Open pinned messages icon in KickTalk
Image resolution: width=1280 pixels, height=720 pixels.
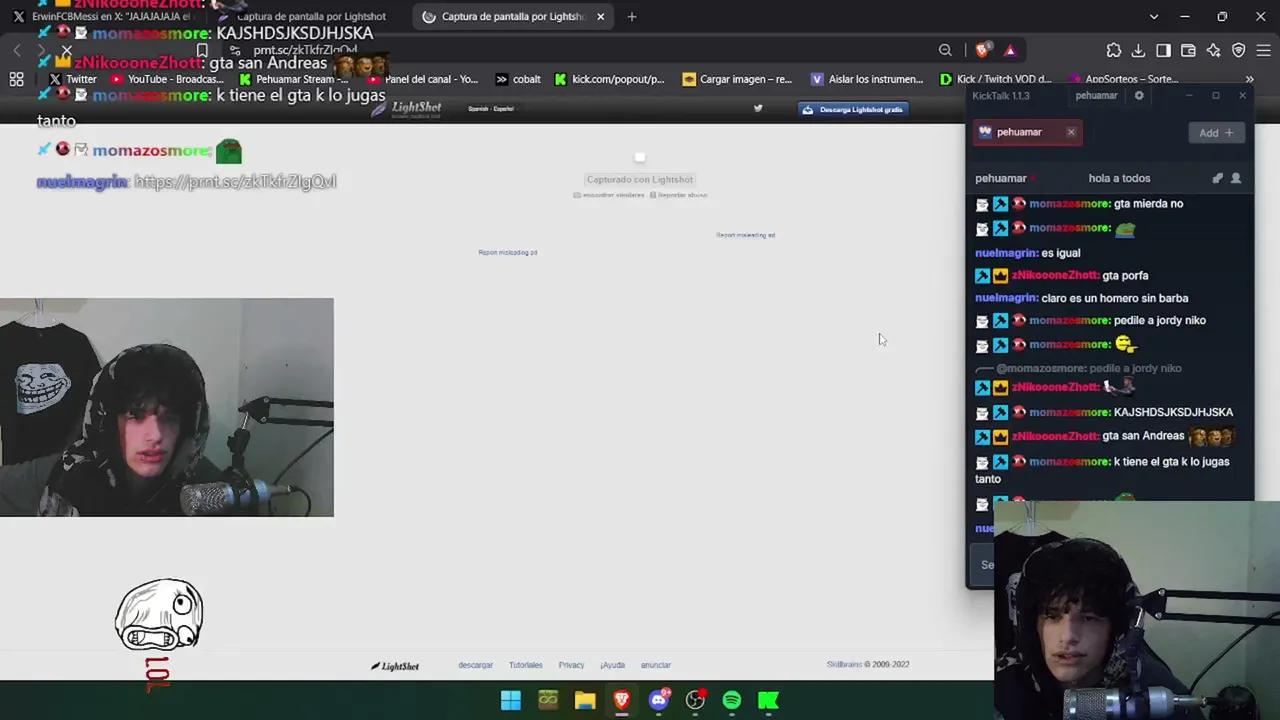(1217, 178)
